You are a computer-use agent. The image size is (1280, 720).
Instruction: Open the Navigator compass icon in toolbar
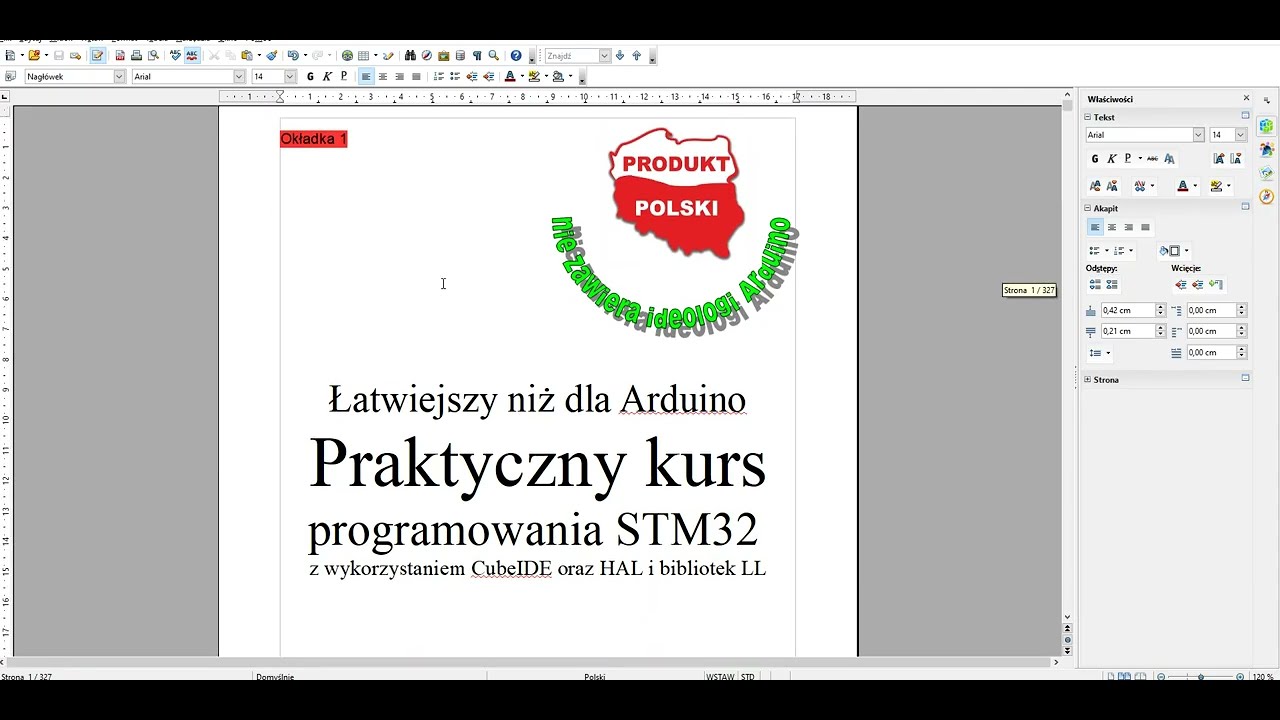(427, 55)
